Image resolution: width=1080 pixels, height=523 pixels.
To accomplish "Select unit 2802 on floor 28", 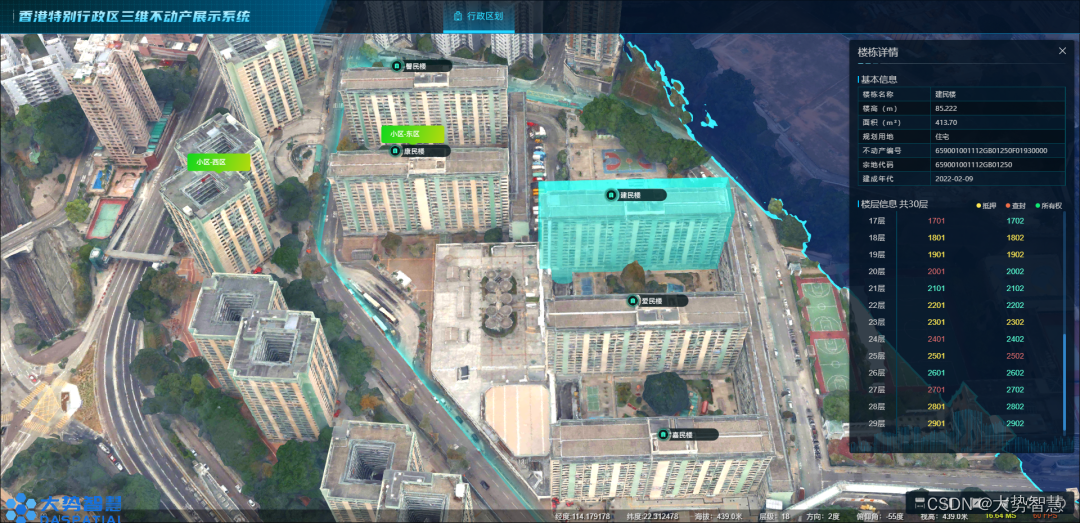I will tap(1015, 407).
